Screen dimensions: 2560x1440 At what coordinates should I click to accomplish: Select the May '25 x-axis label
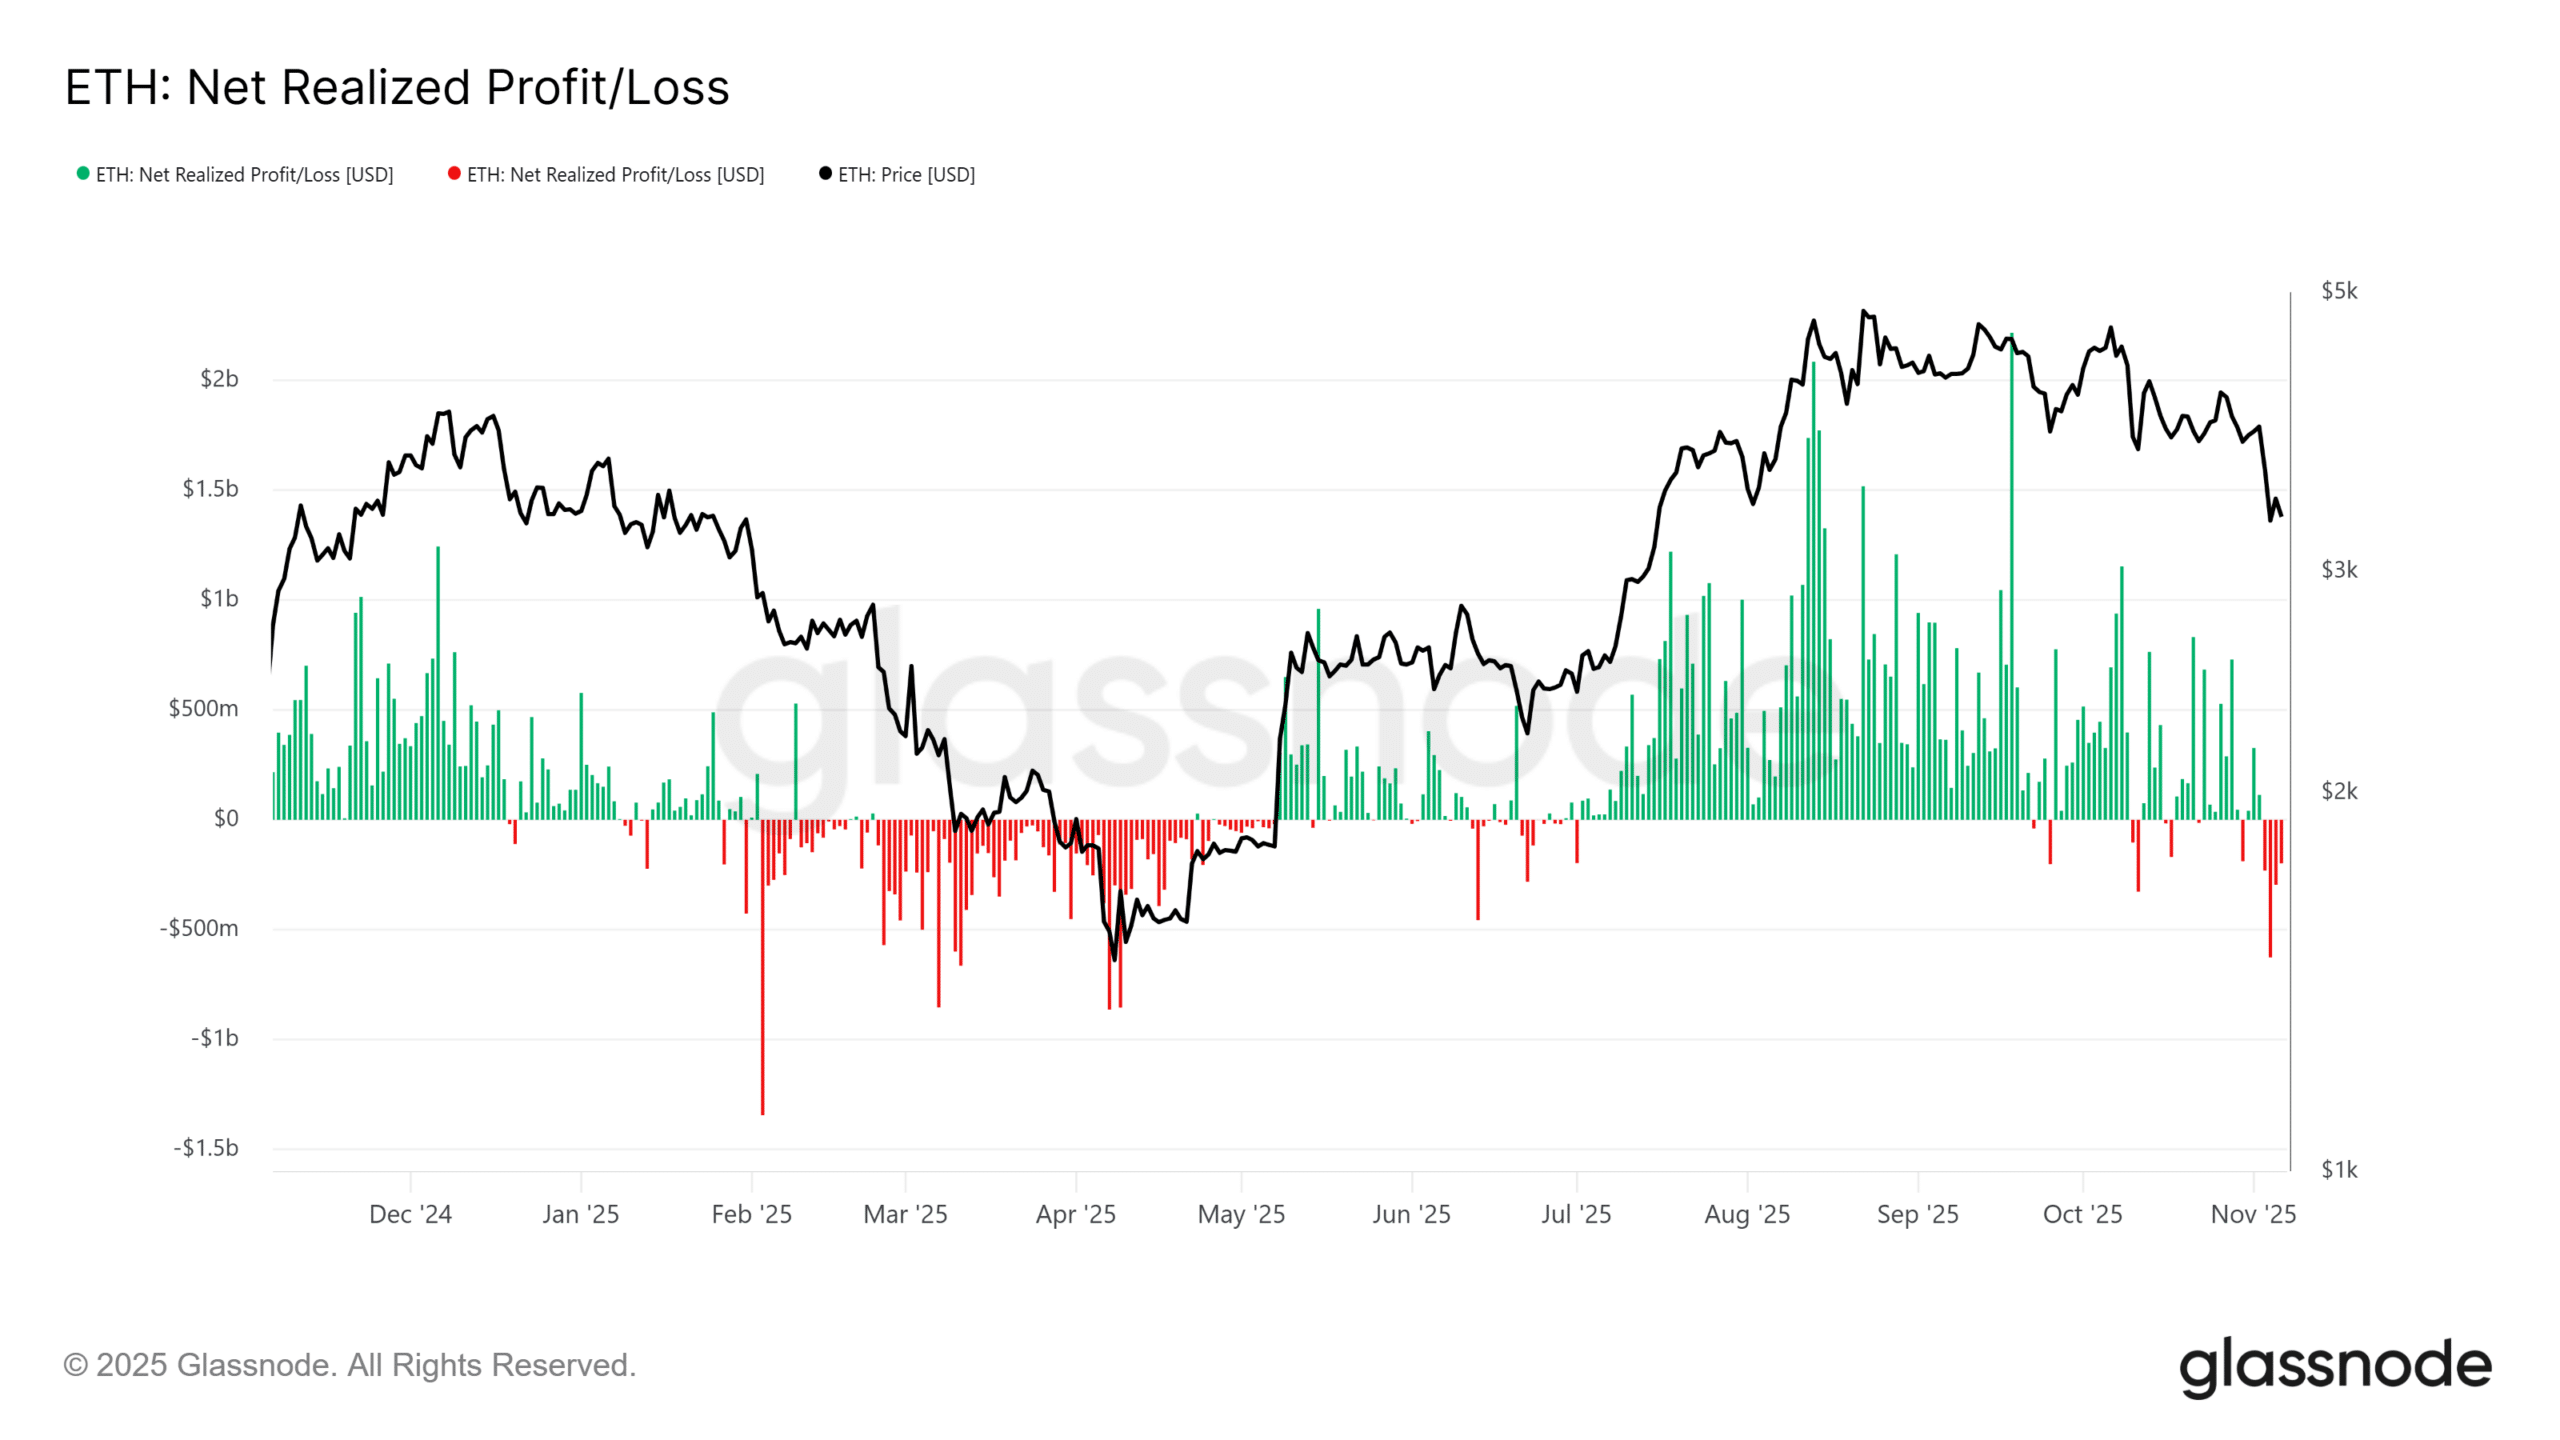click(x=1241, y=1214)
